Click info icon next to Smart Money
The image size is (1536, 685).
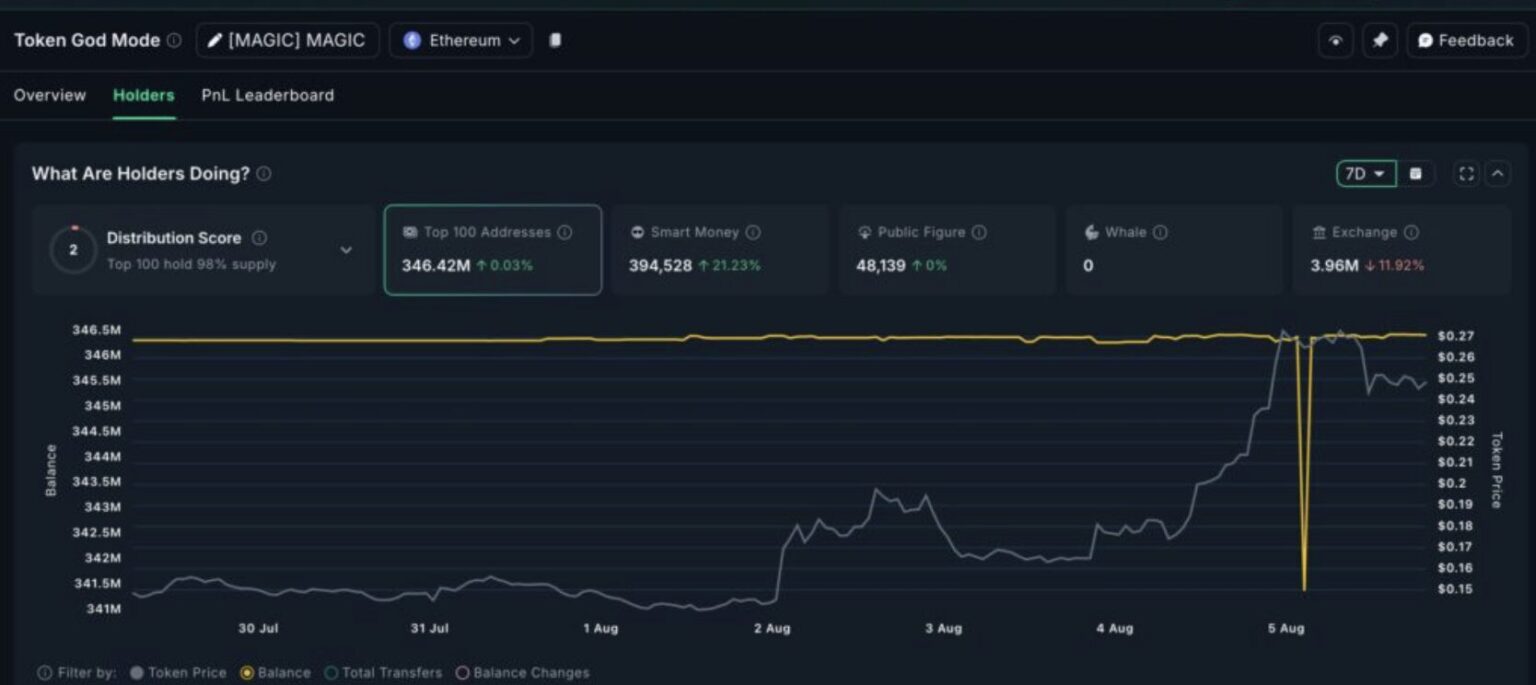click(753, 232)
